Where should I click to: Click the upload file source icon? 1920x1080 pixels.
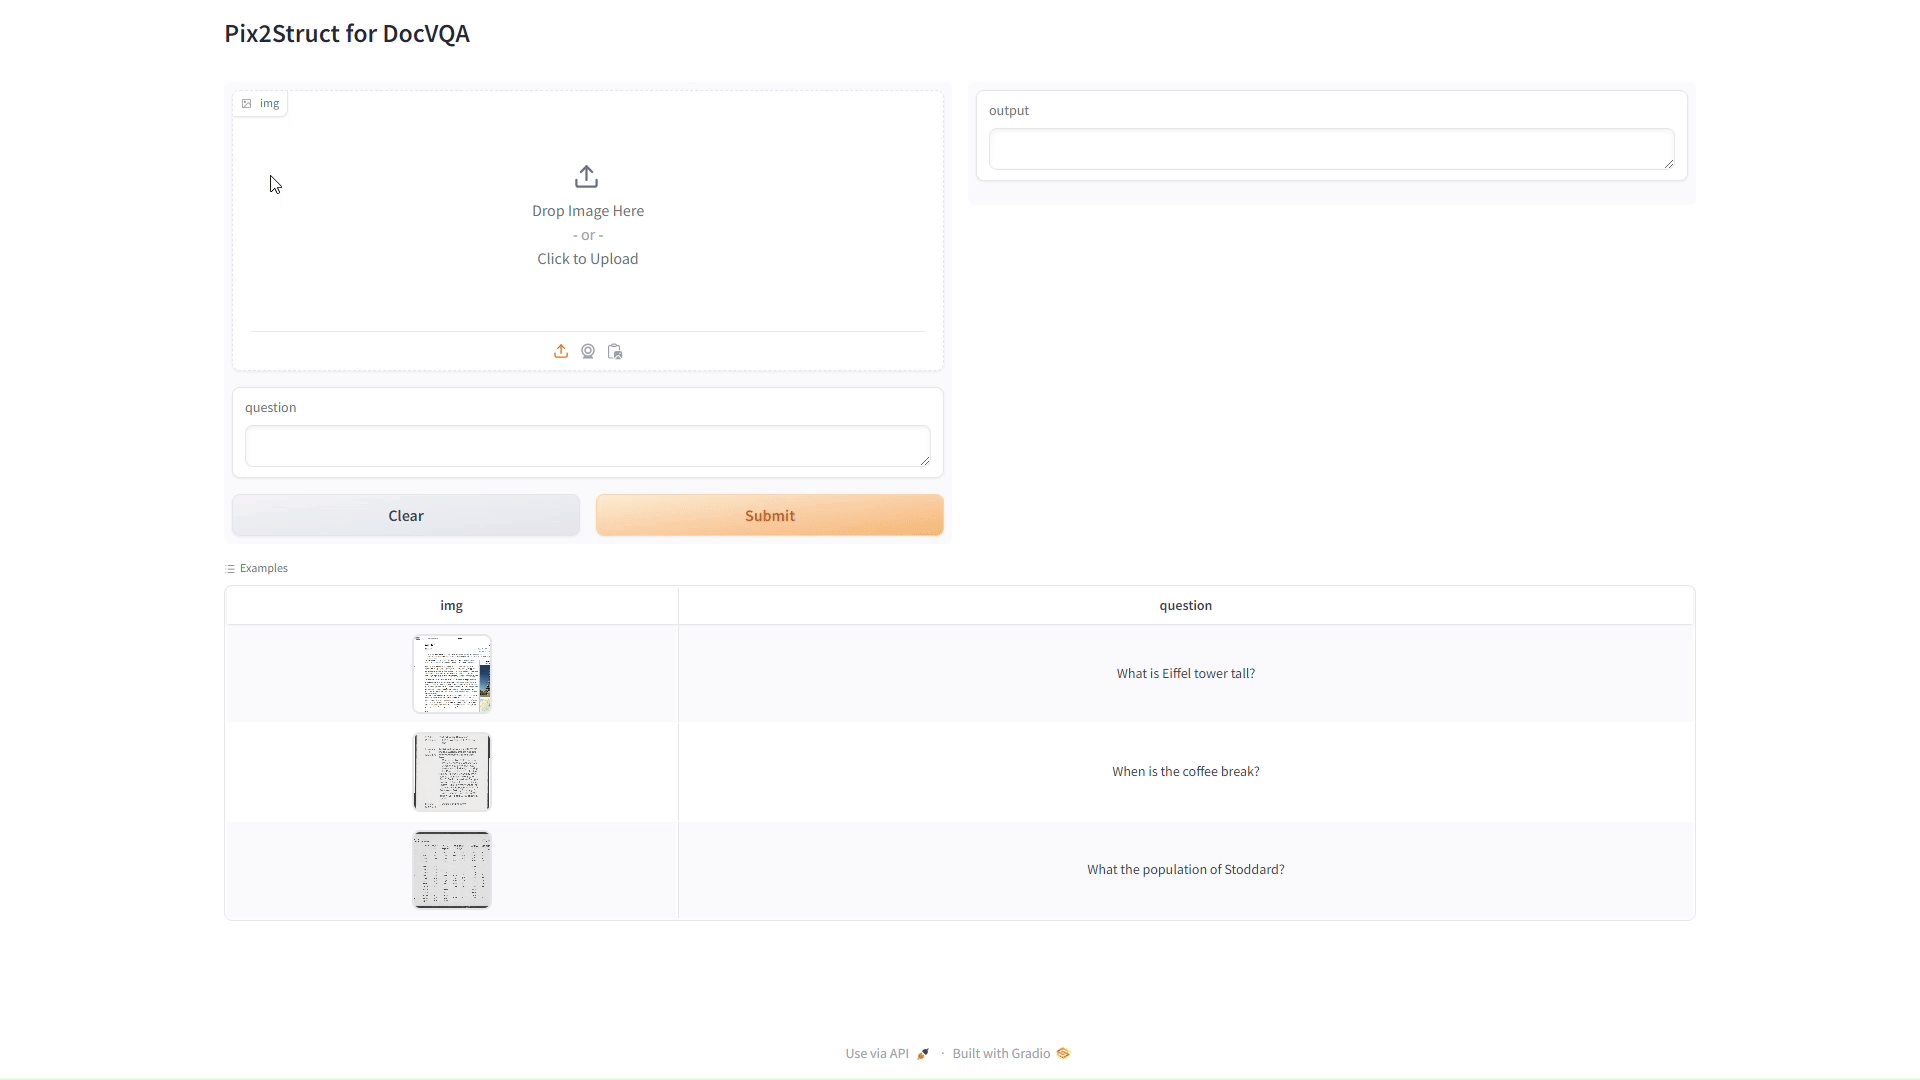click(x=561, y=351)
